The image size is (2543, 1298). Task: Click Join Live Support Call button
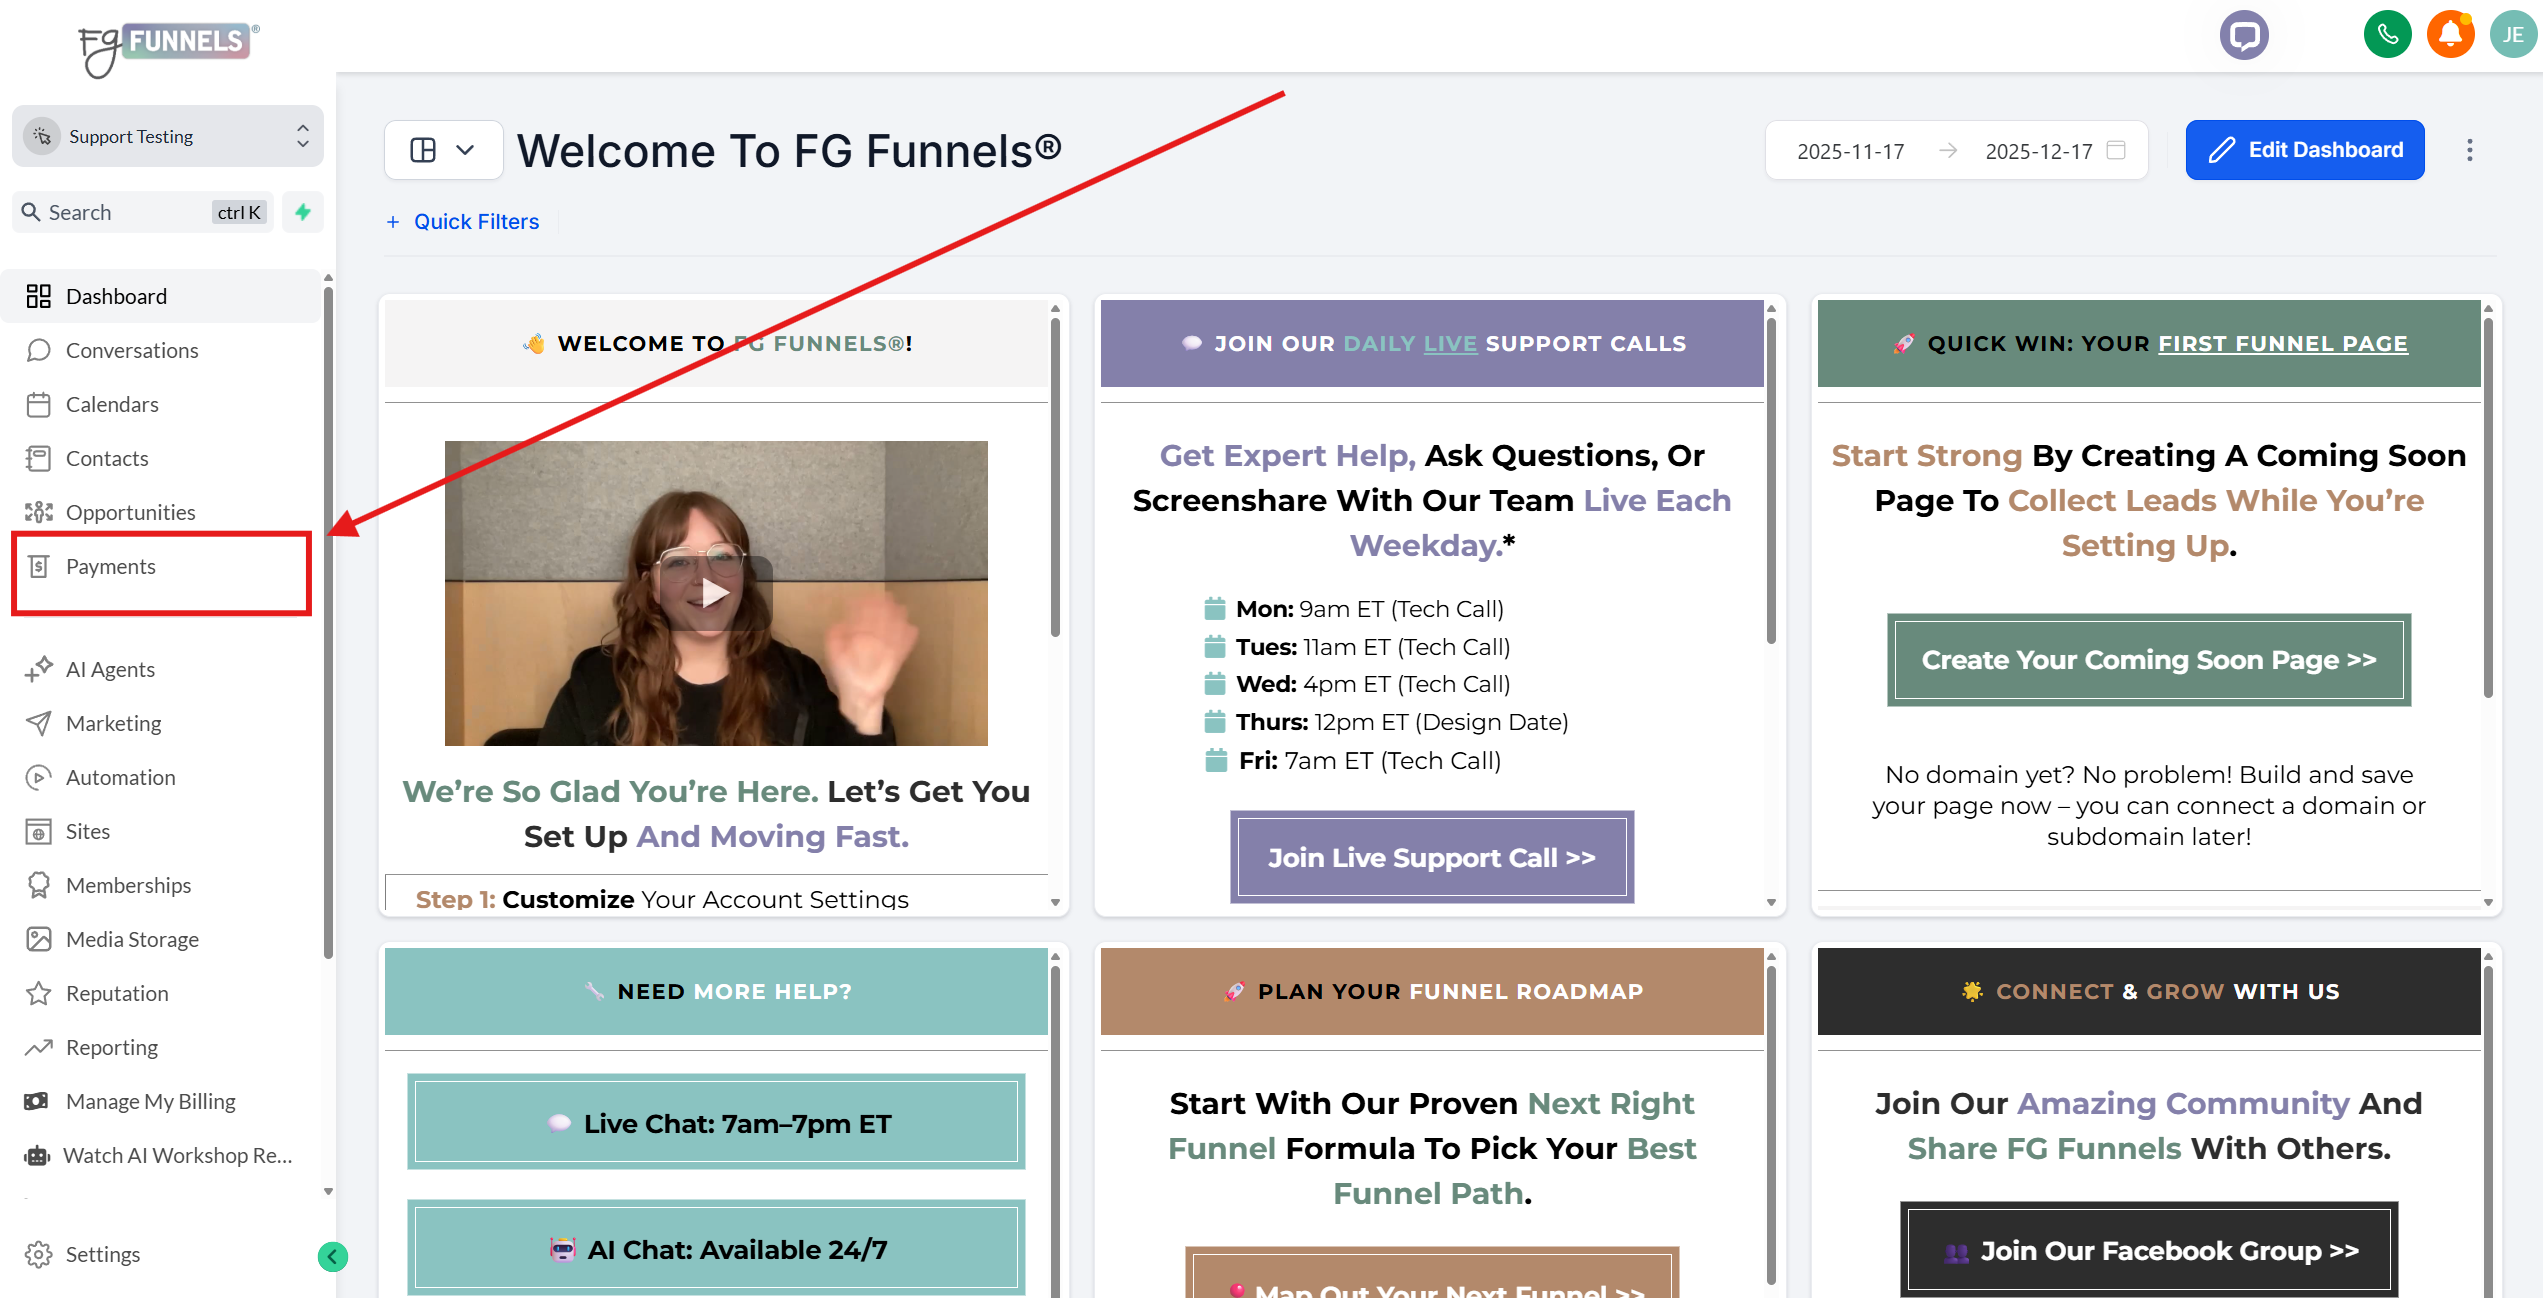tap(1431, 857)
